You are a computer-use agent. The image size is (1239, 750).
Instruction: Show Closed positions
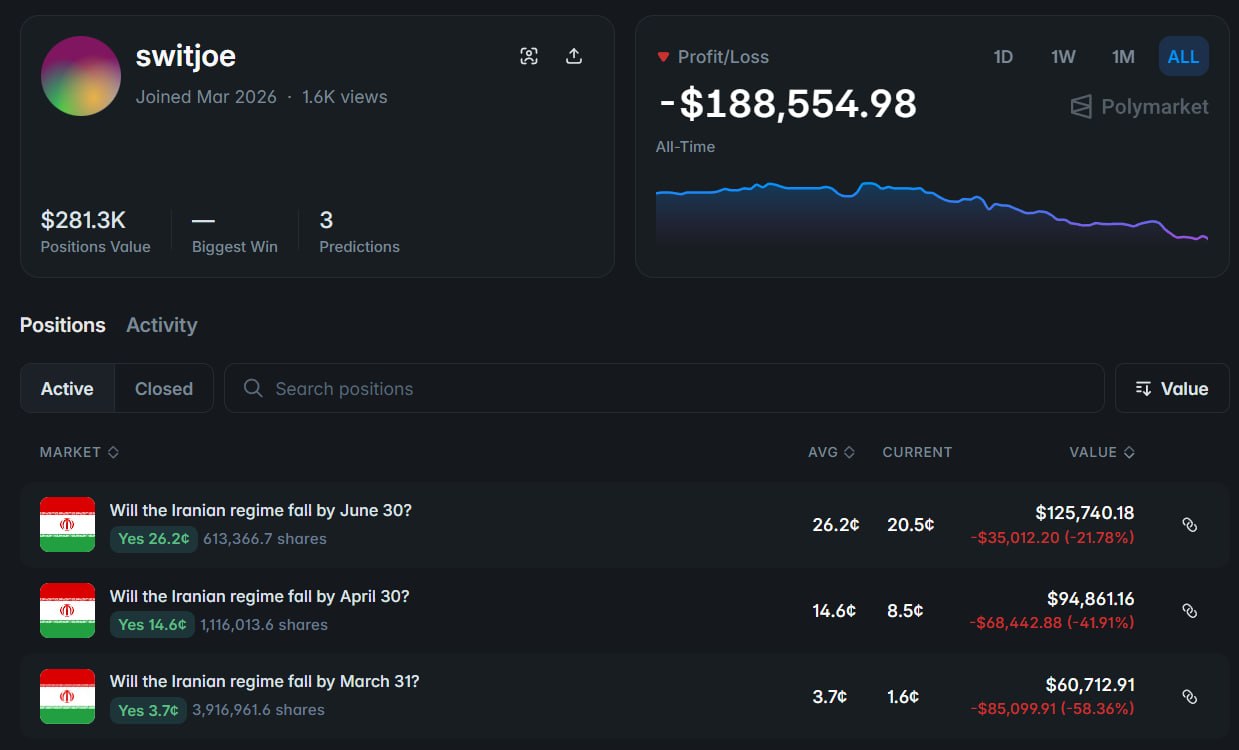coord(164,389)
